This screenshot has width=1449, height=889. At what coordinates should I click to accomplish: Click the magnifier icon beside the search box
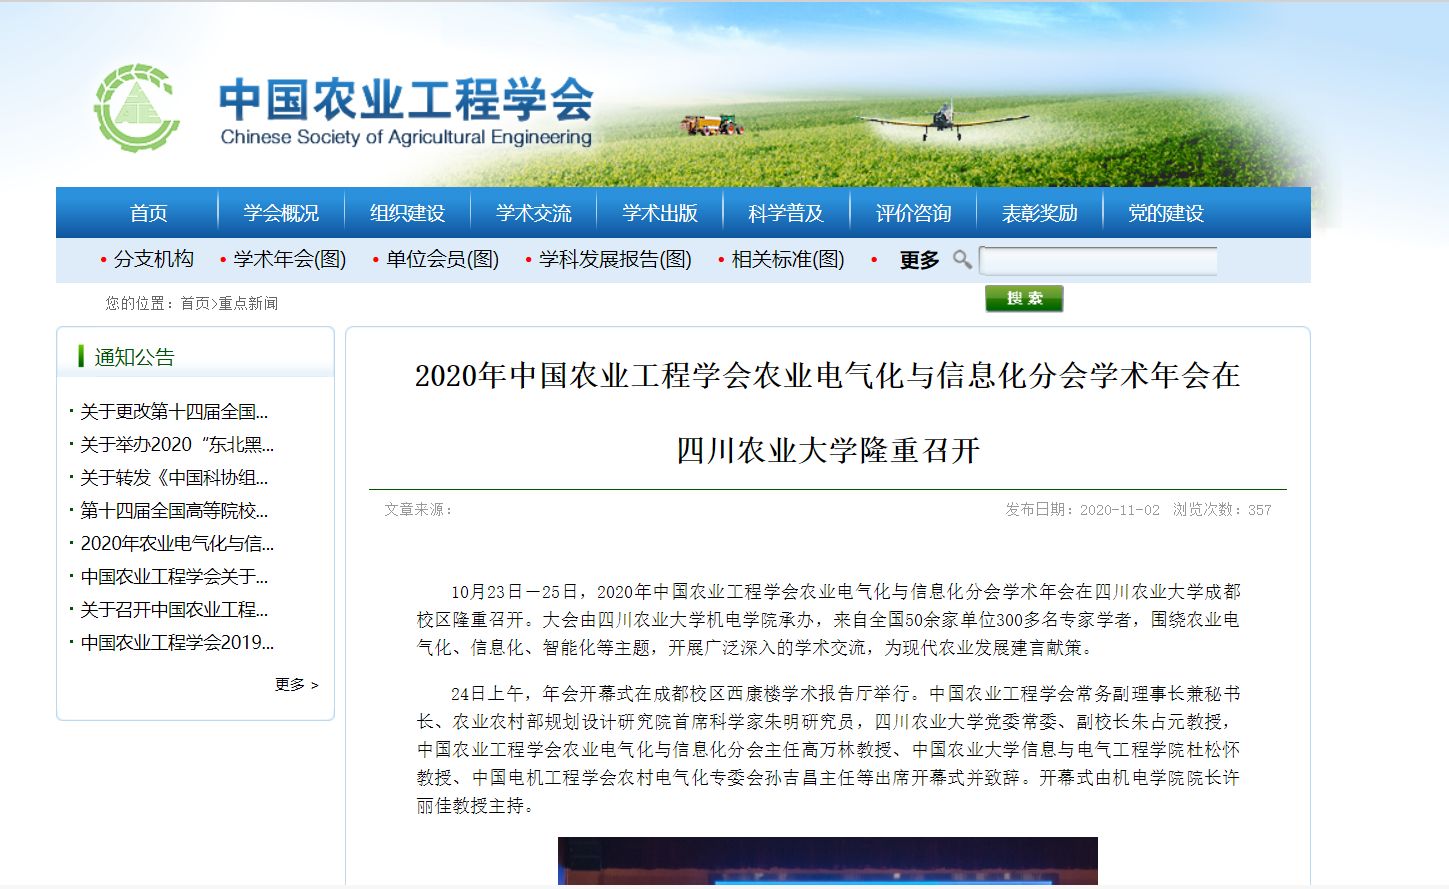click(962, 260)
